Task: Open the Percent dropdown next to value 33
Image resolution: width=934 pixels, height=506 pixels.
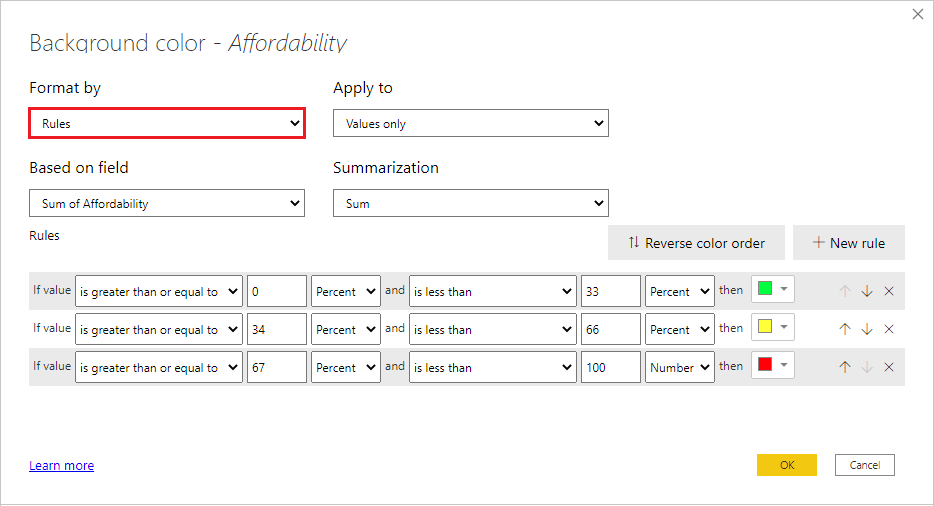Action: click(680, 291)
